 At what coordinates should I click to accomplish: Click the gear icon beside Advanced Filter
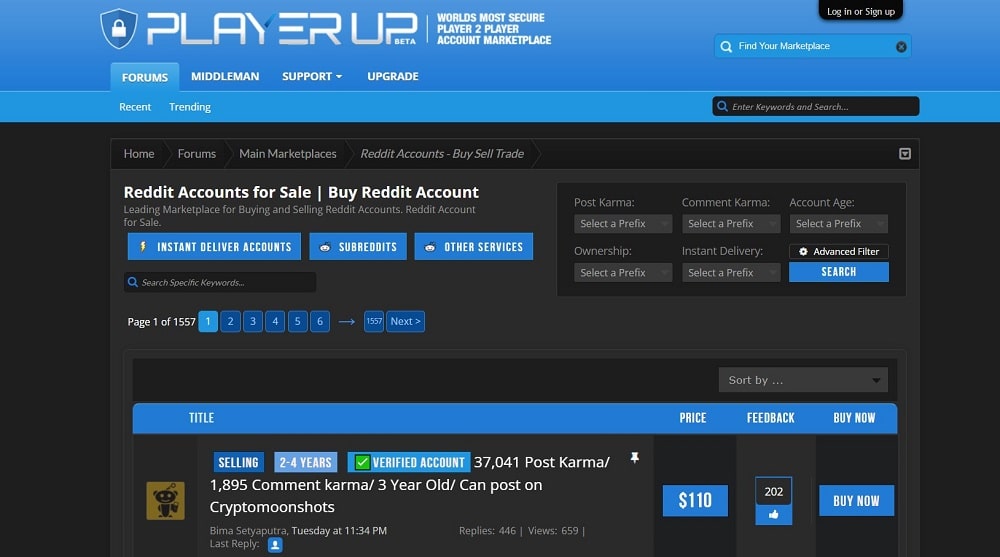click(x=803, y=251)
